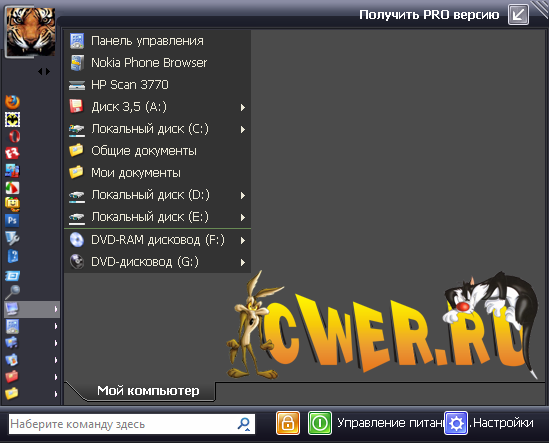
Task: Click the orange padlock lock button
Action: coord(288,423)
